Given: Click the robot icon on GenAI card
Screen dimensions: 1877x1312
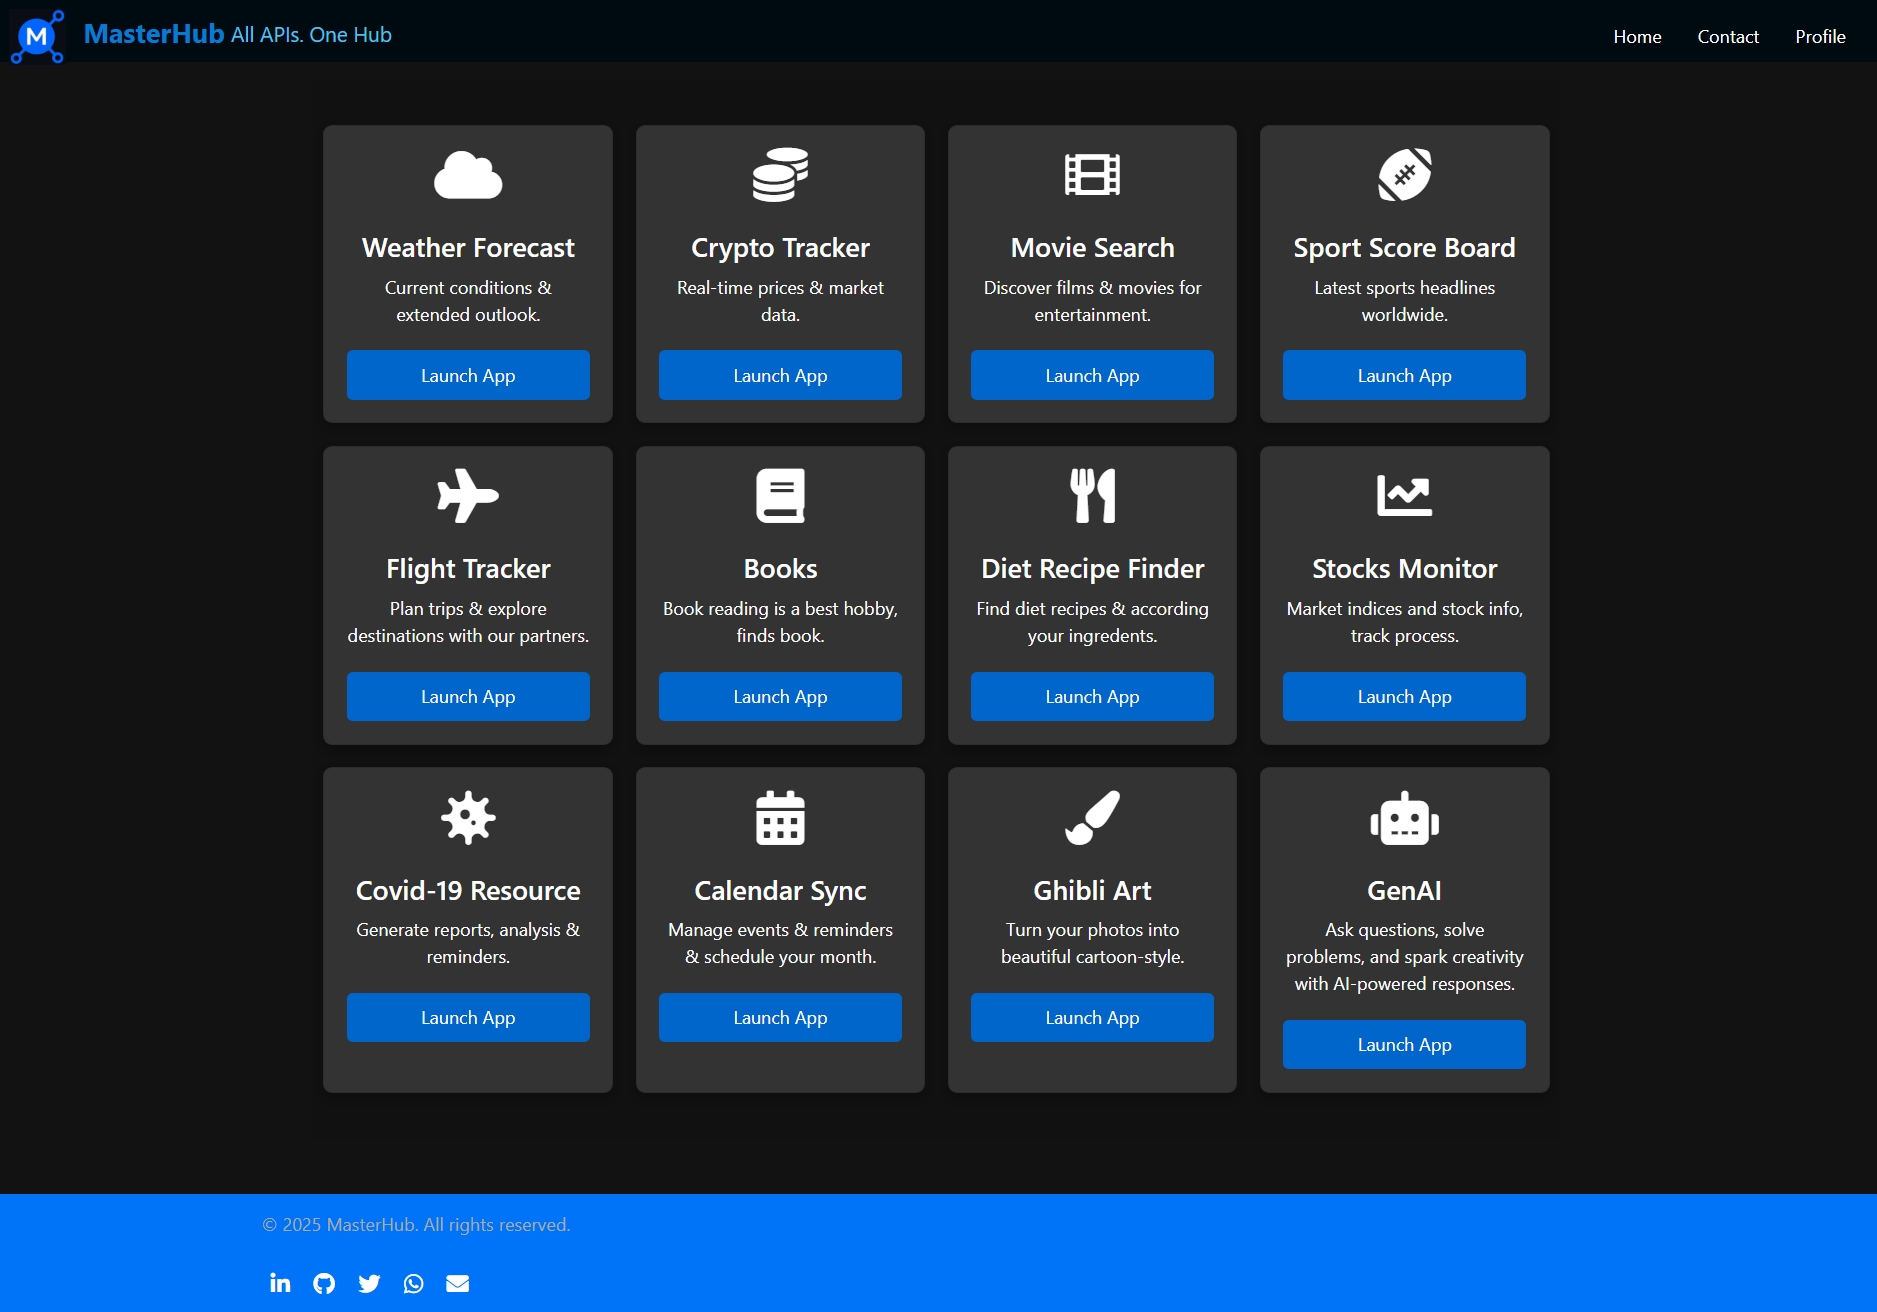Looking at the screenshot, I should coord(1404,819).
